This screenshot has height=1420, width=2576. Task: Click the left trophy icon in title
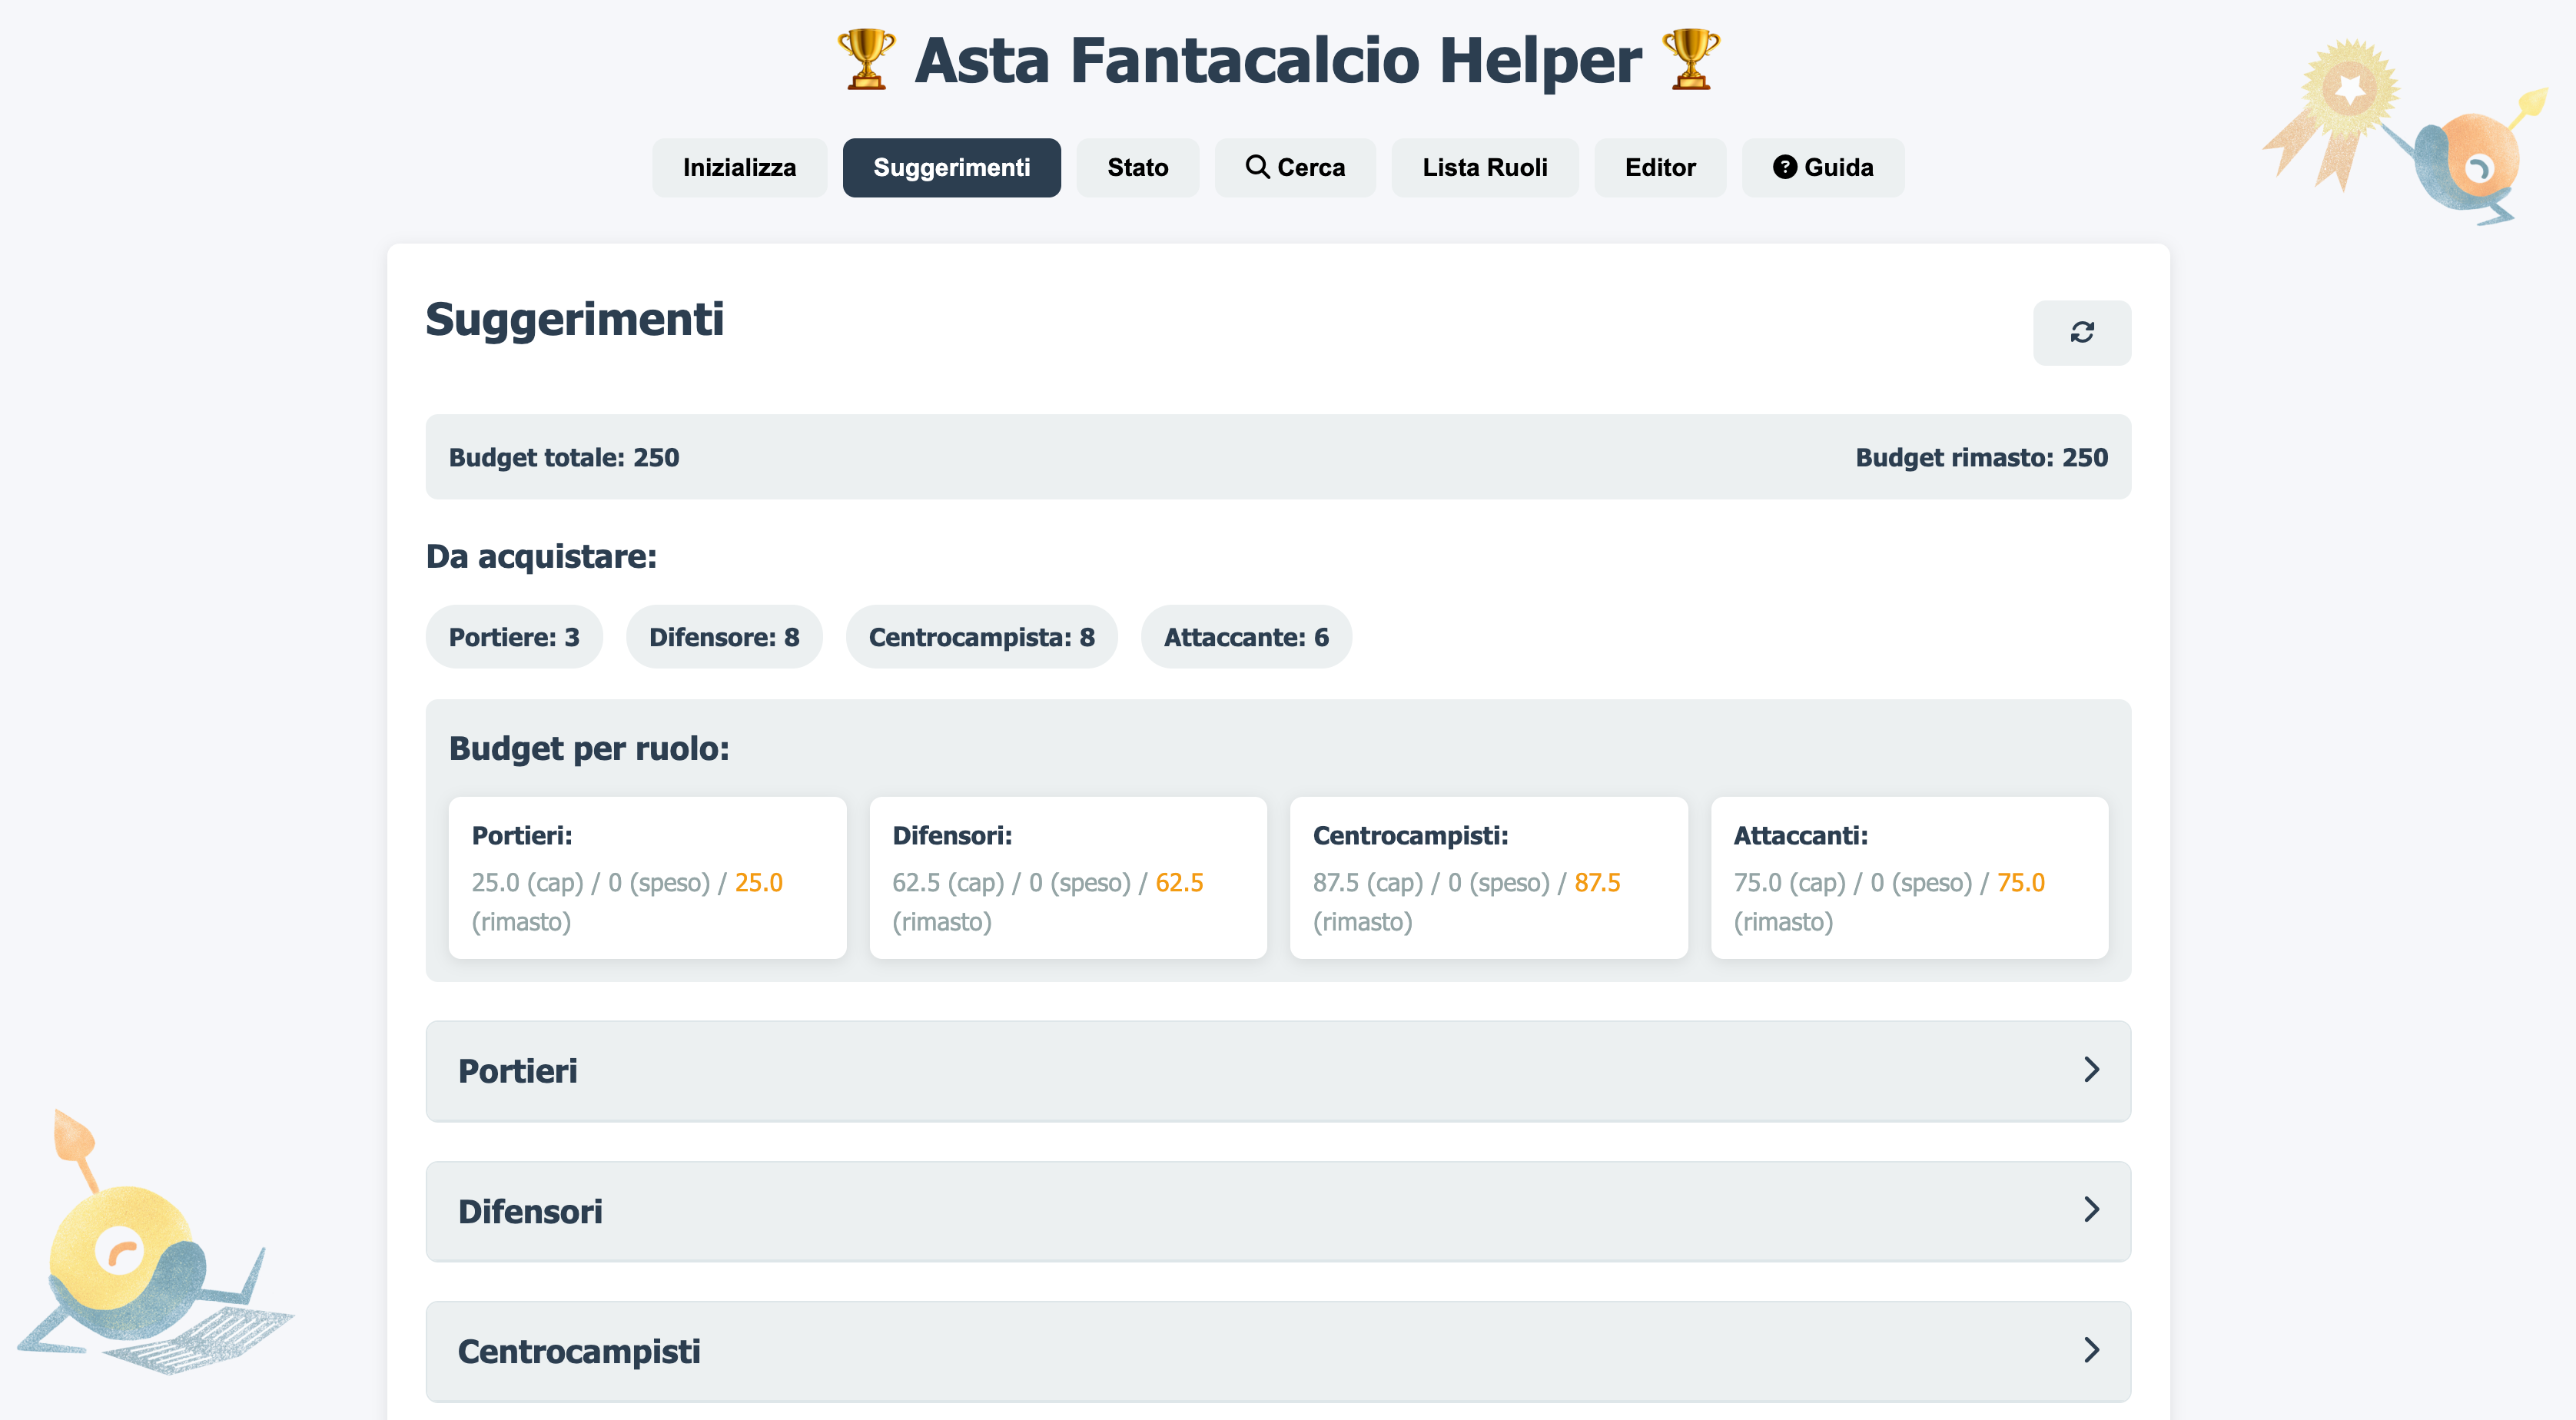[866, 59]
